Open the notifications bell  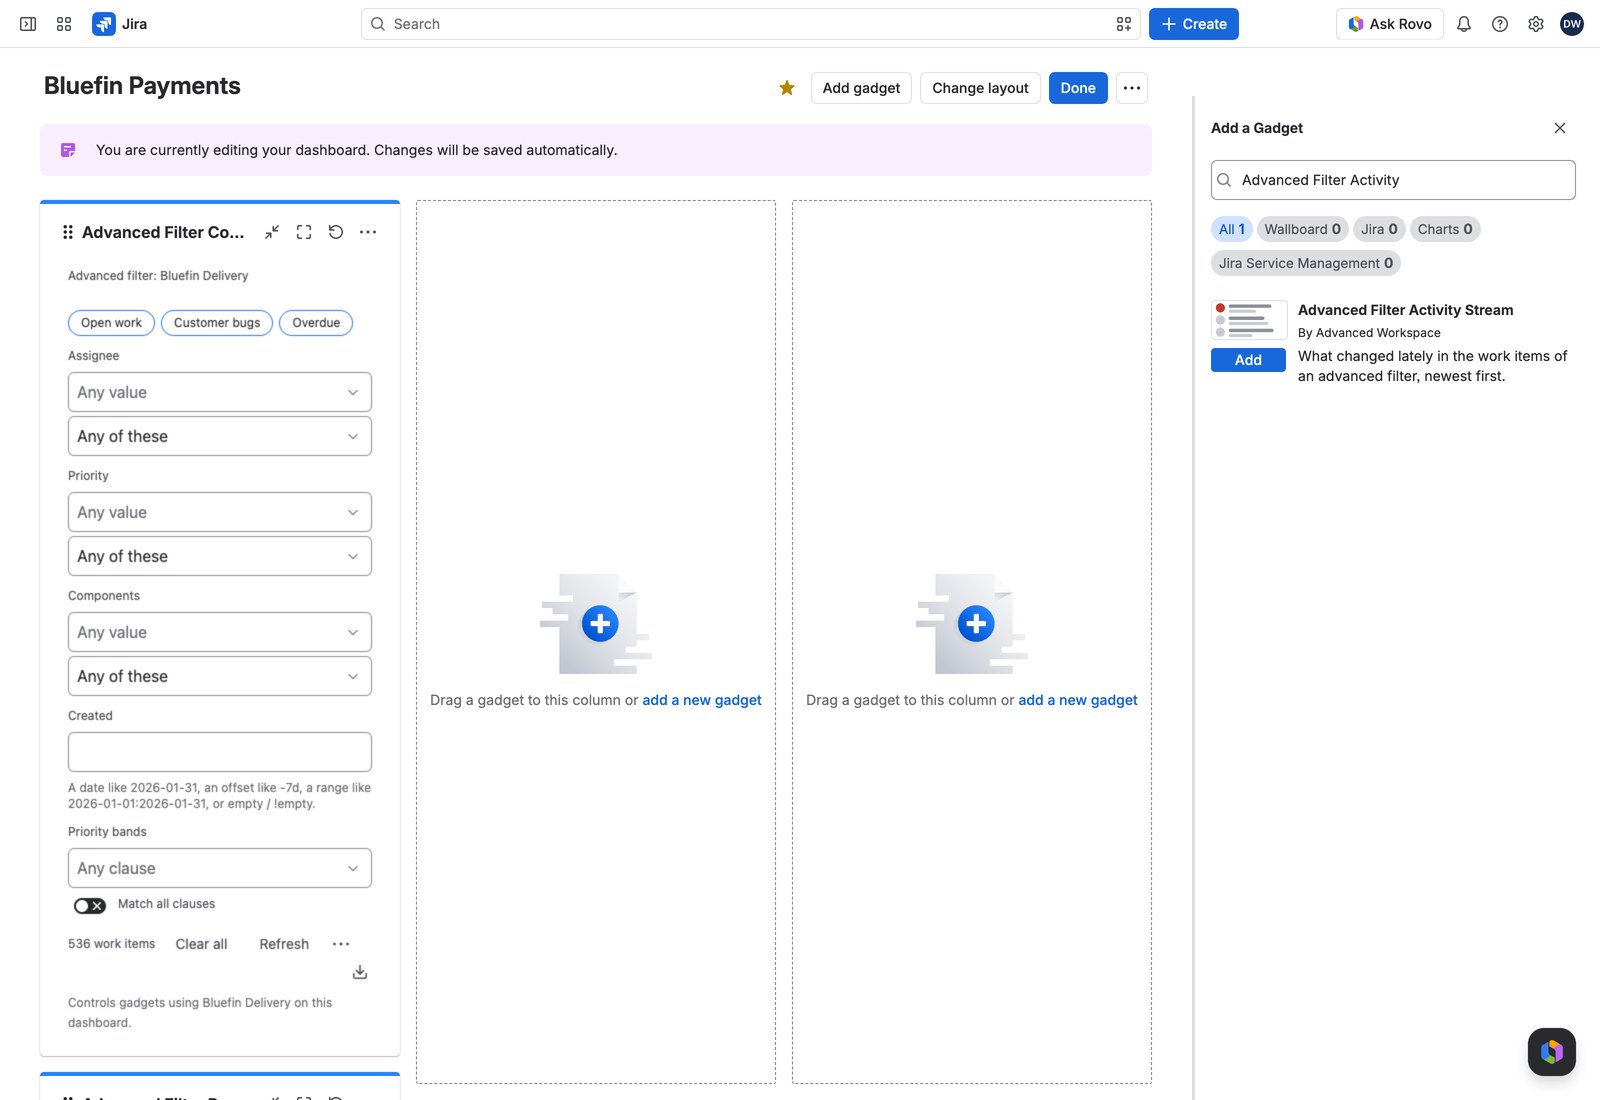pos(1464,24)
